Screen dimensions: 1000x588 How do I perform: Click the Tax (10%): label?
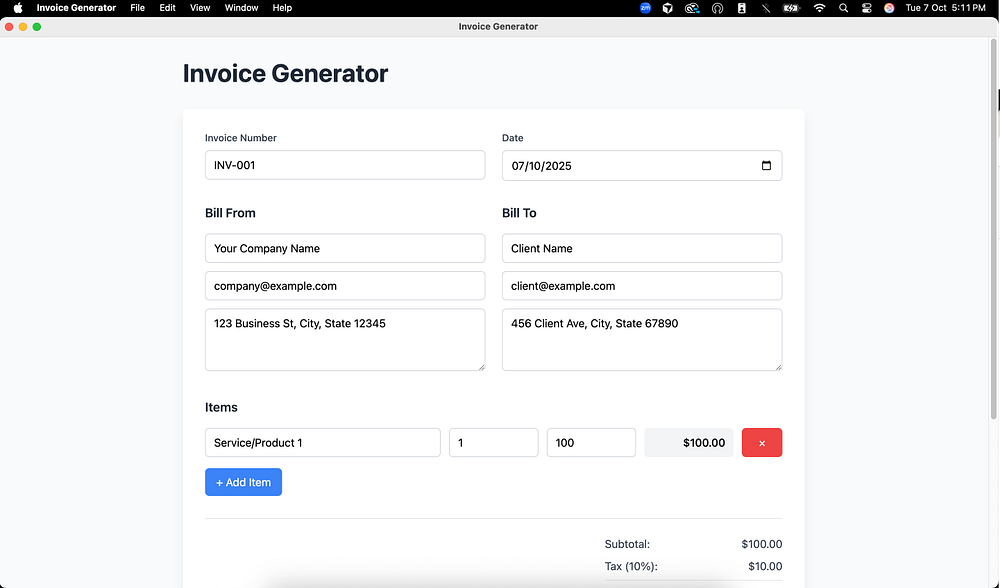[631, 566]
